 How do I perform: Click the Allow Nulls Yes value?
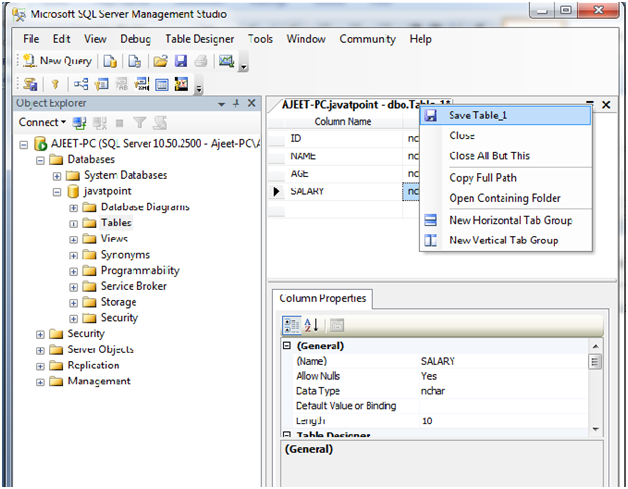503,376
